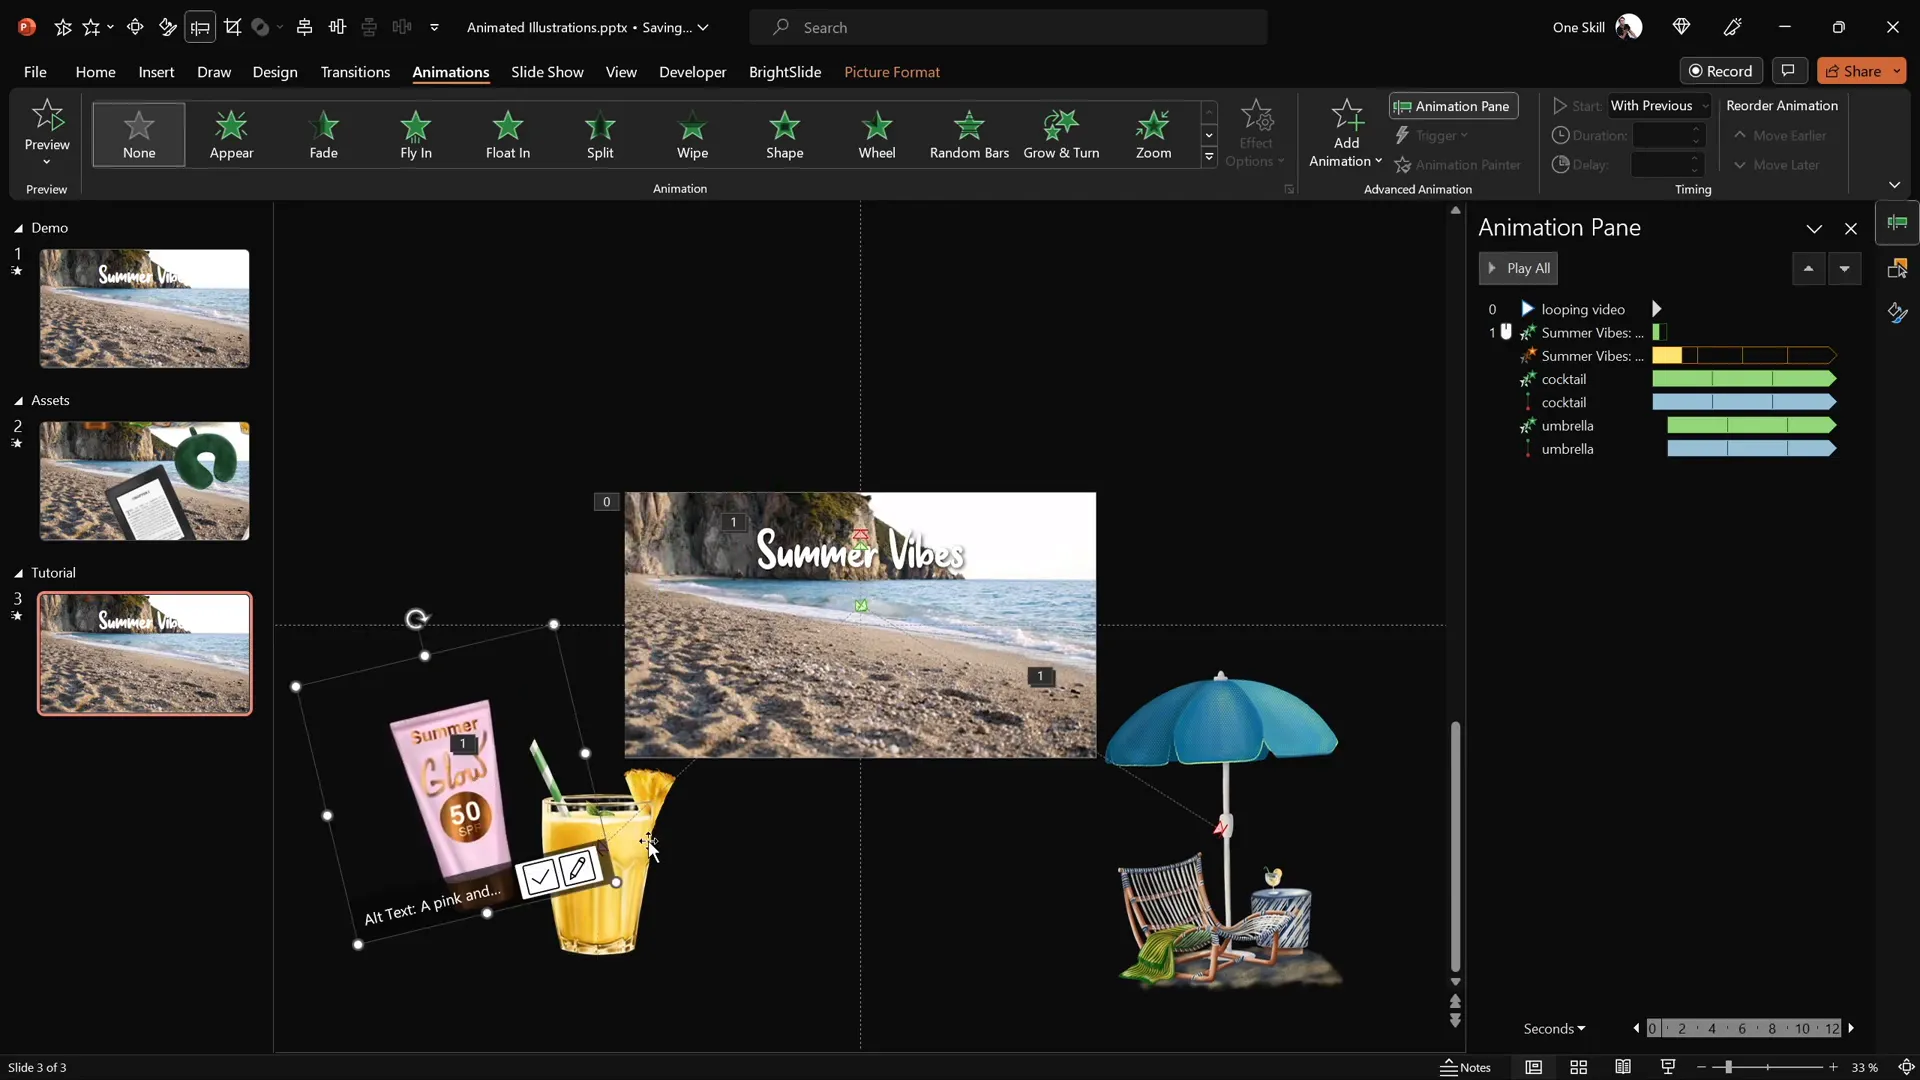Click the Play All button
The width and height of the screenshot is (1920, 1080).
(1518, 268)
